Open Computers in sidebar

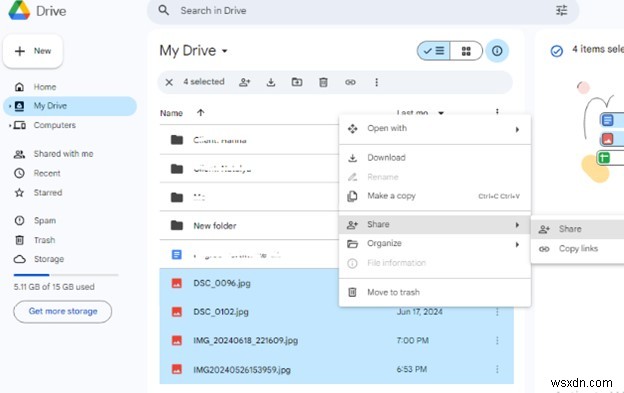55,125
